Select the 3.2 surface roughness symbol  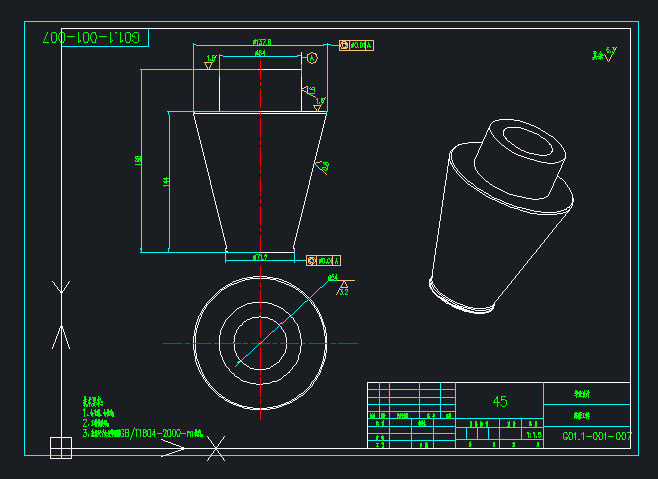(345, 288)
